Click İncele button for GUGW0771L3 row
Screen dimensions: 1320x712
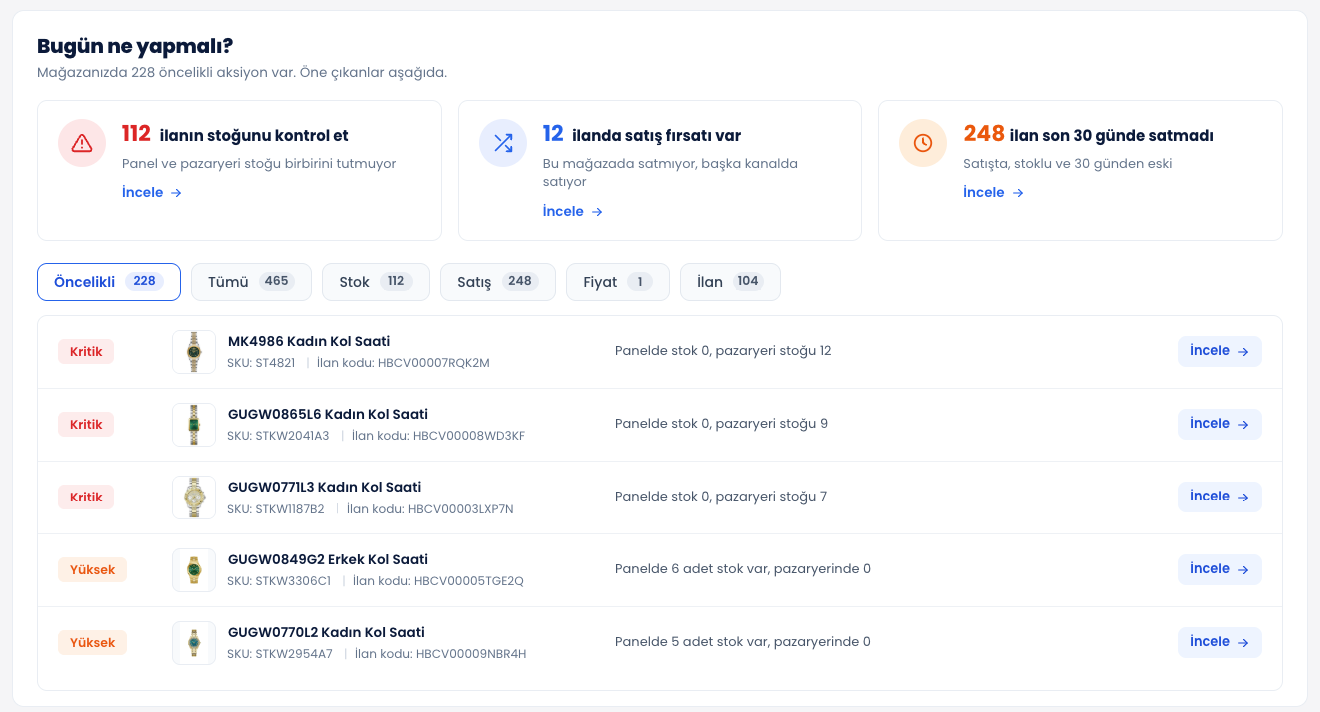1220,497
